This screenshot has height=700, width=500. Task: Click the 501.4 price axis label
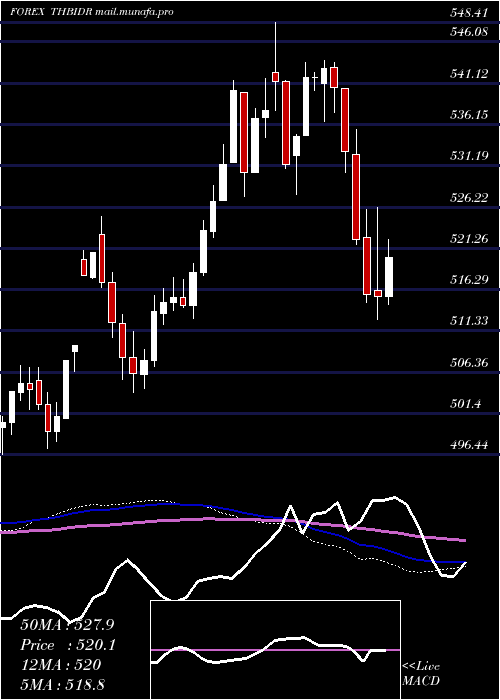pyautogui.click(x=466, y=404)
